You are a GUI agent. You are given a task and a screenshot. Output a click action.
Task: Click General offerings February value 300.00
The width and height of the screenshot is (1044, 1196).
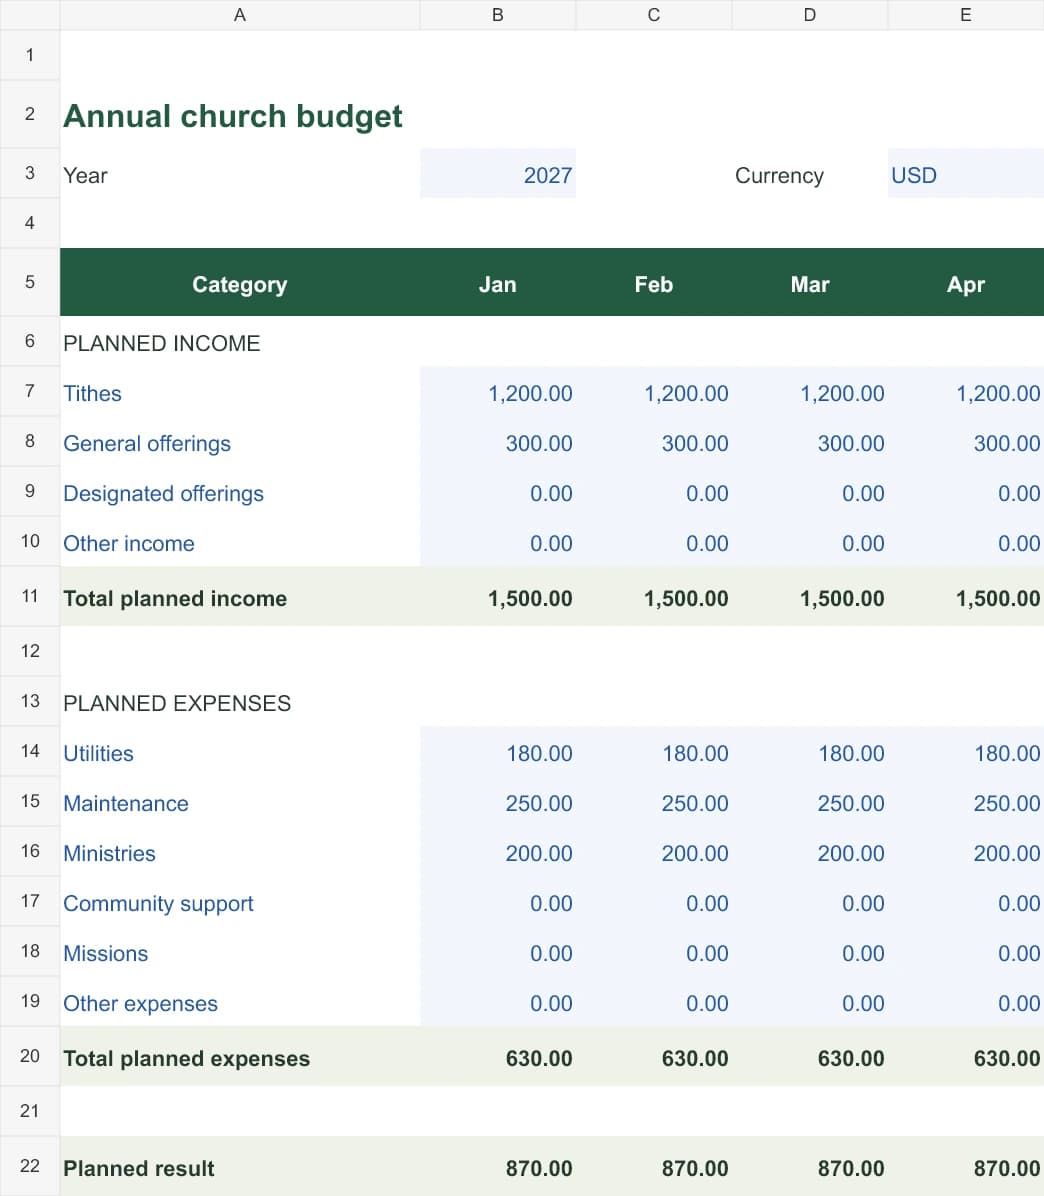pos(654,442)
